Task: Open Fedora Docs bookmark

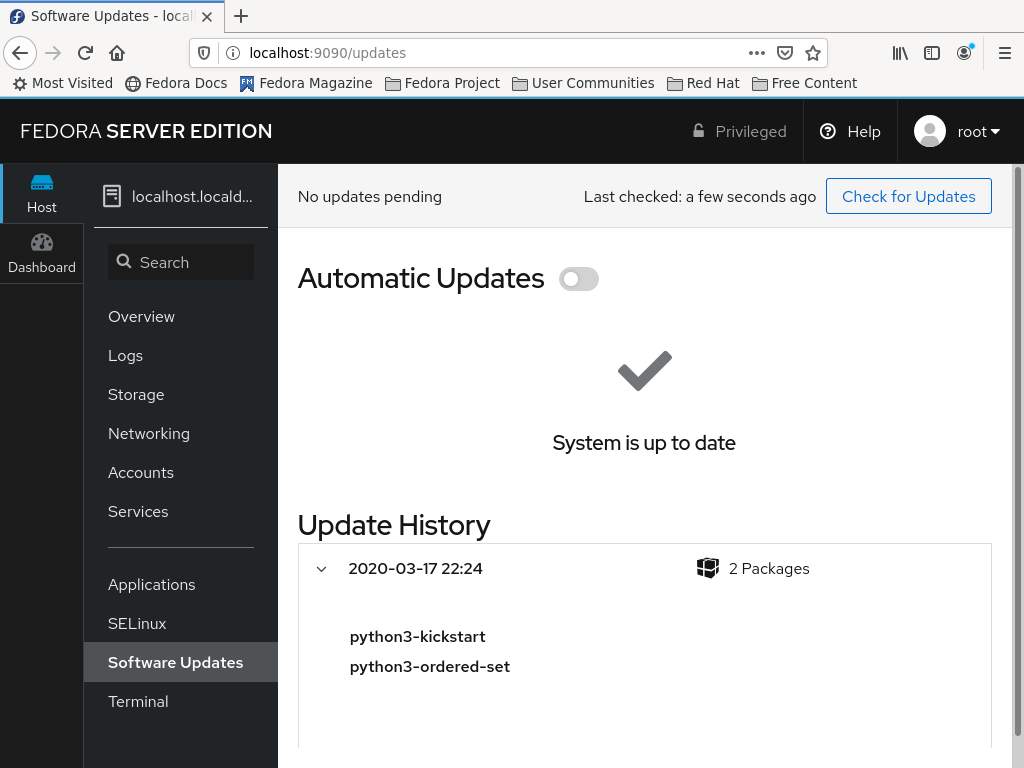Action: (176, 84)
